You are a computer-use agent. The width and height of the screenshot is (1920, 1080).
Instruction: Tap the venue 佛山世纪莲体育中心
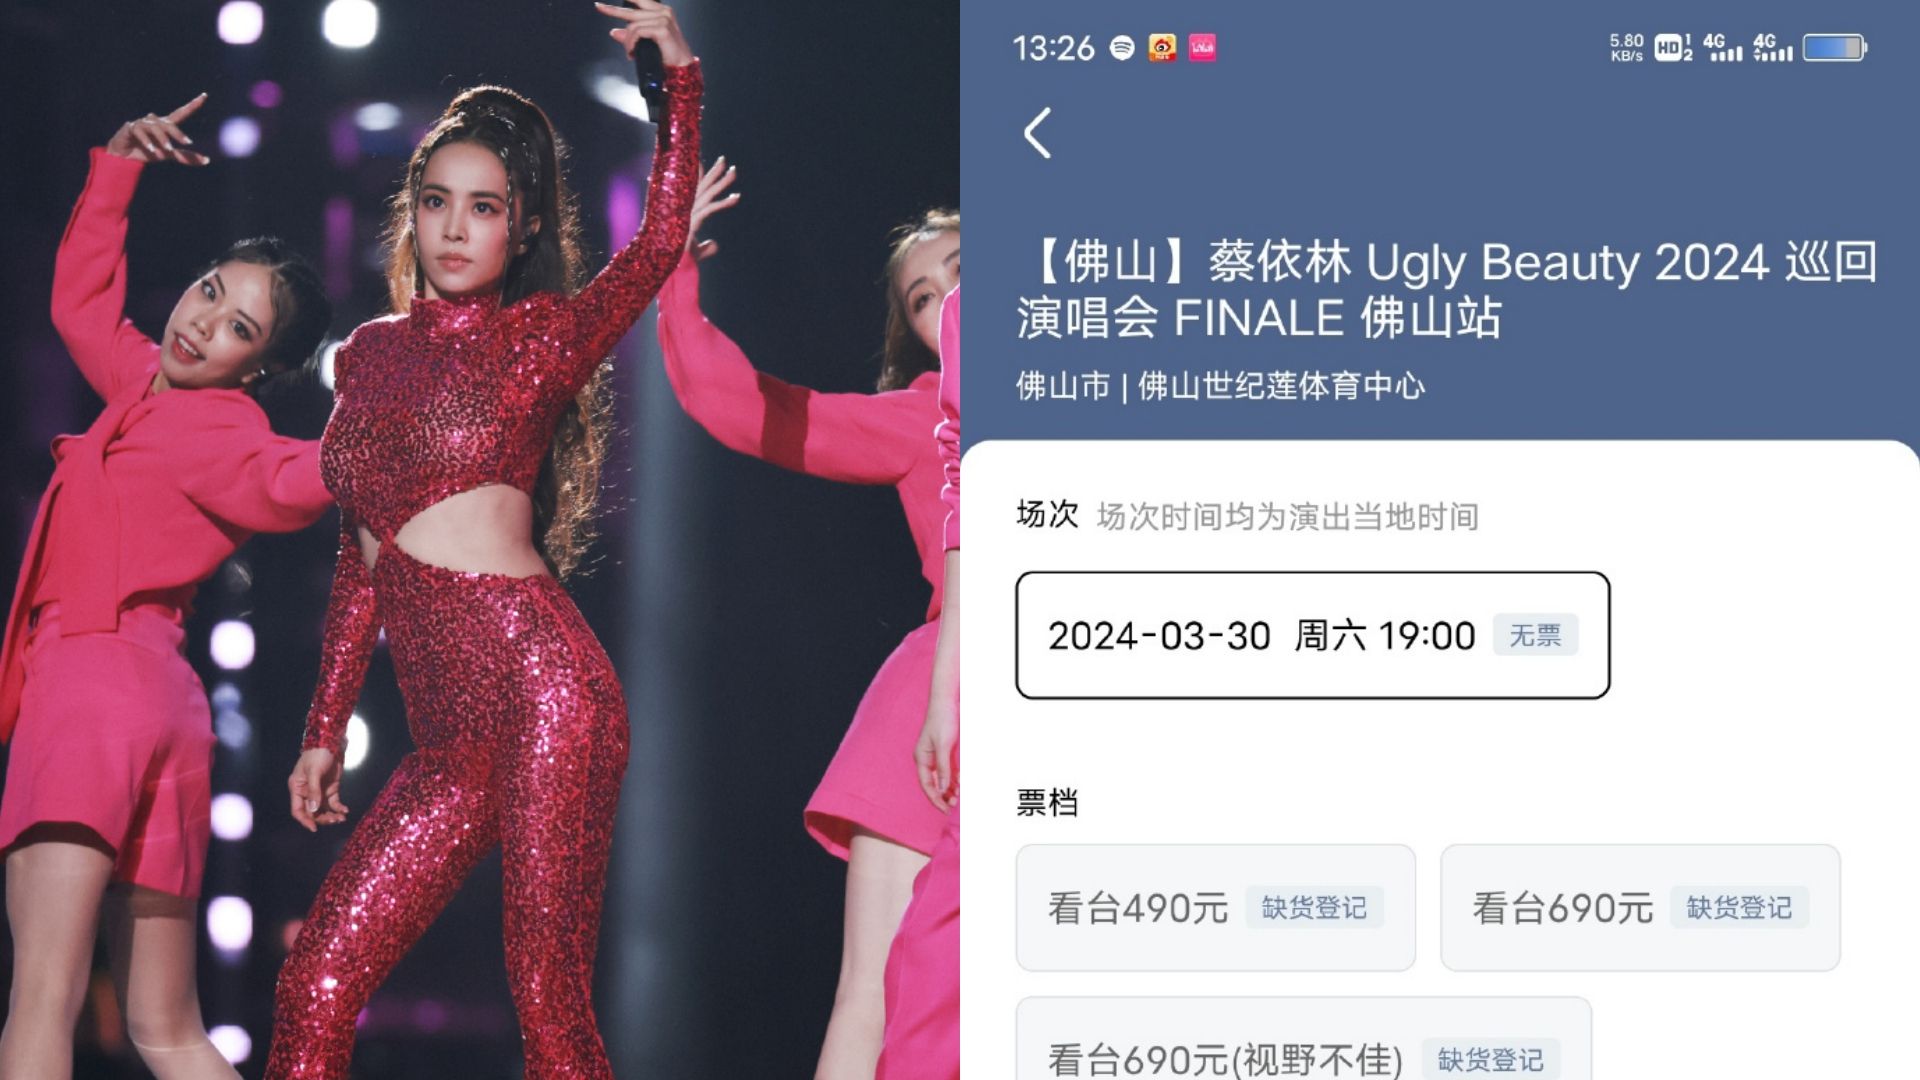[x=1282, y=386]
